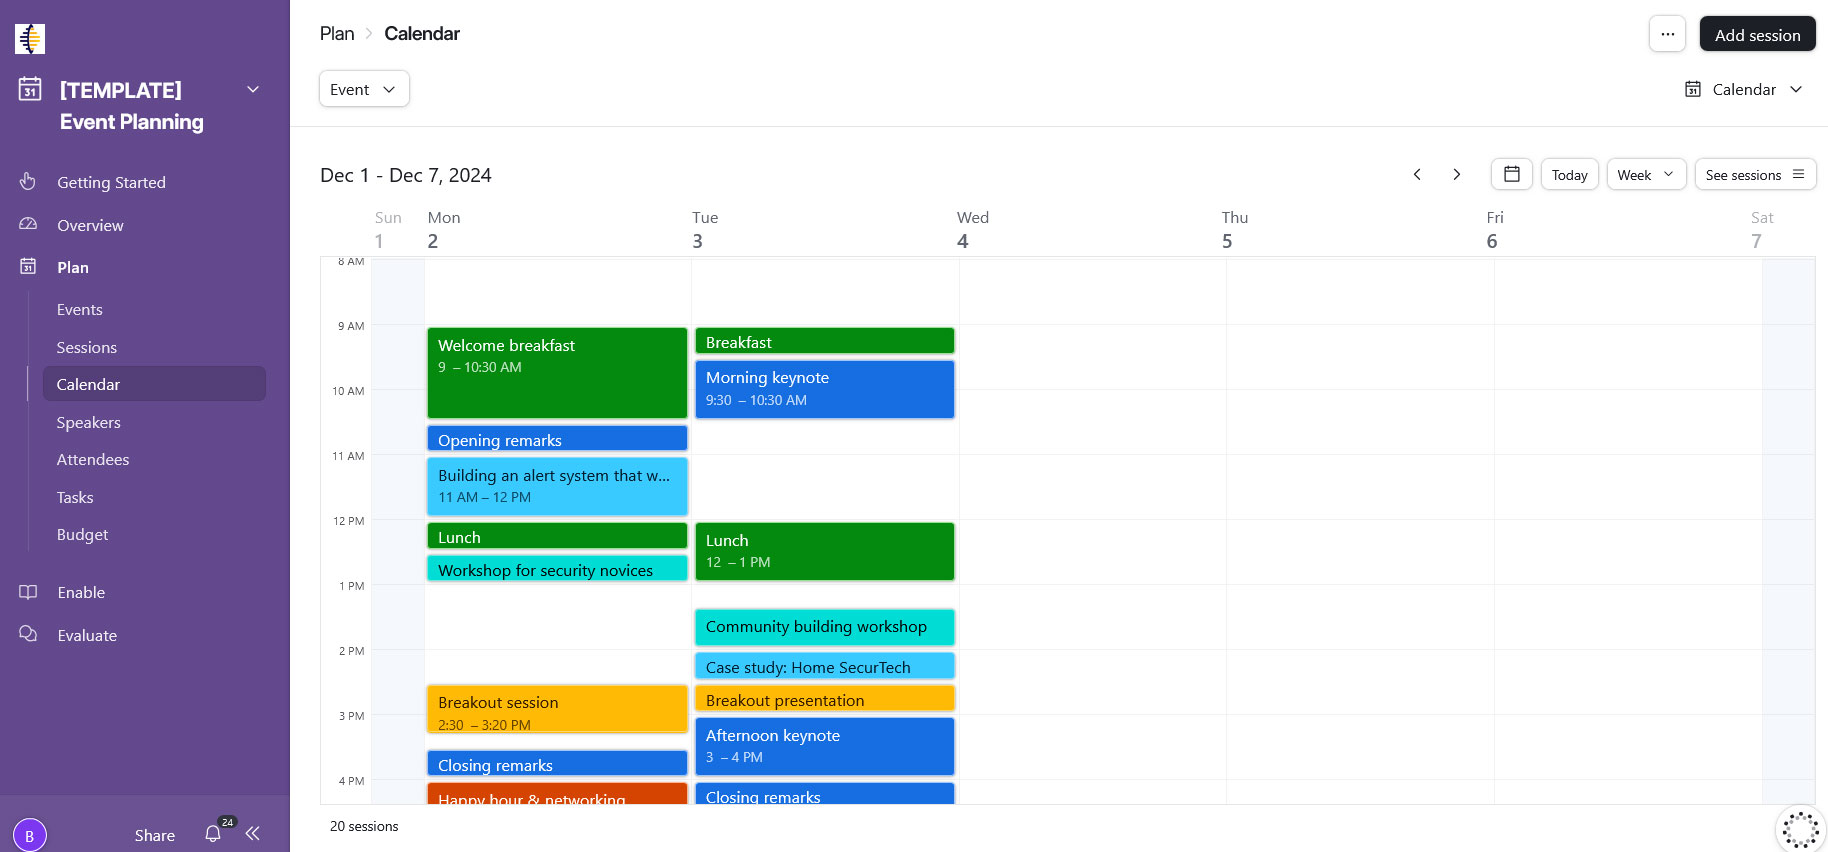
Task: Expand the Event filter dropdown
Action: pyautogui.click(x=364, y=89)
